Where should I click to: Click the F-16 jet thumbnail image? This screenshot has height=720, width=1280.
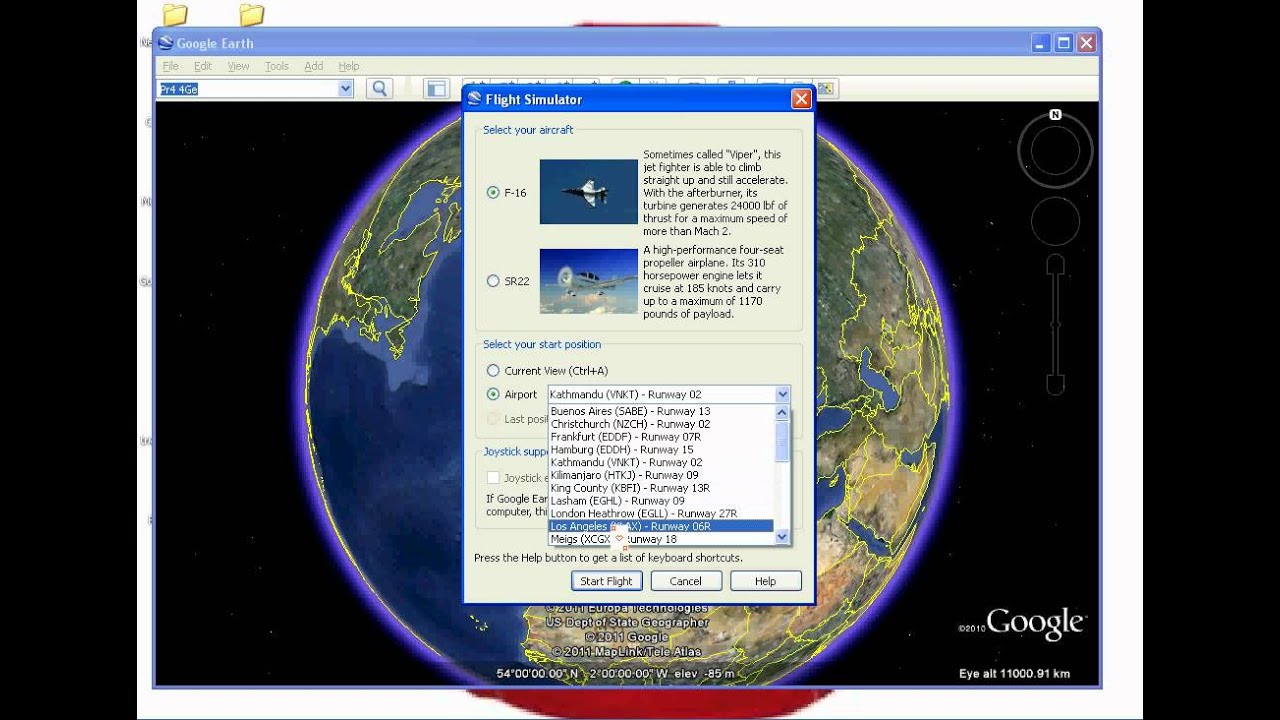(588, 192)
